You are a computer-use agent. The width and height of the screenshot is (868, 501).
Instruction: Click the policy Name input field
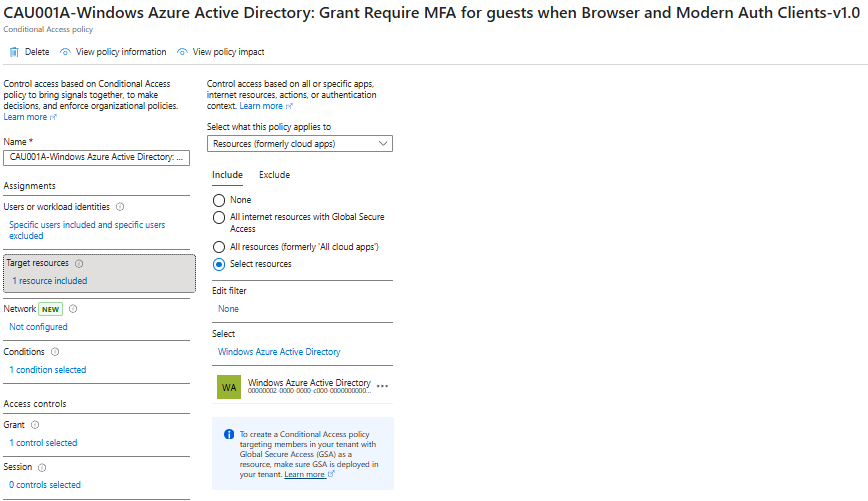tap(97, 157)
